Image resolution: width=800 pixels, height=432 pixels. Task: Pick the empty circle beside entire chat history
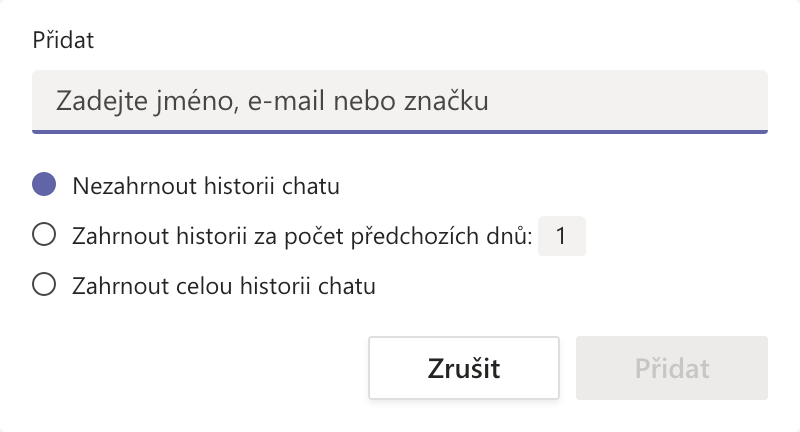coord(43,286)
